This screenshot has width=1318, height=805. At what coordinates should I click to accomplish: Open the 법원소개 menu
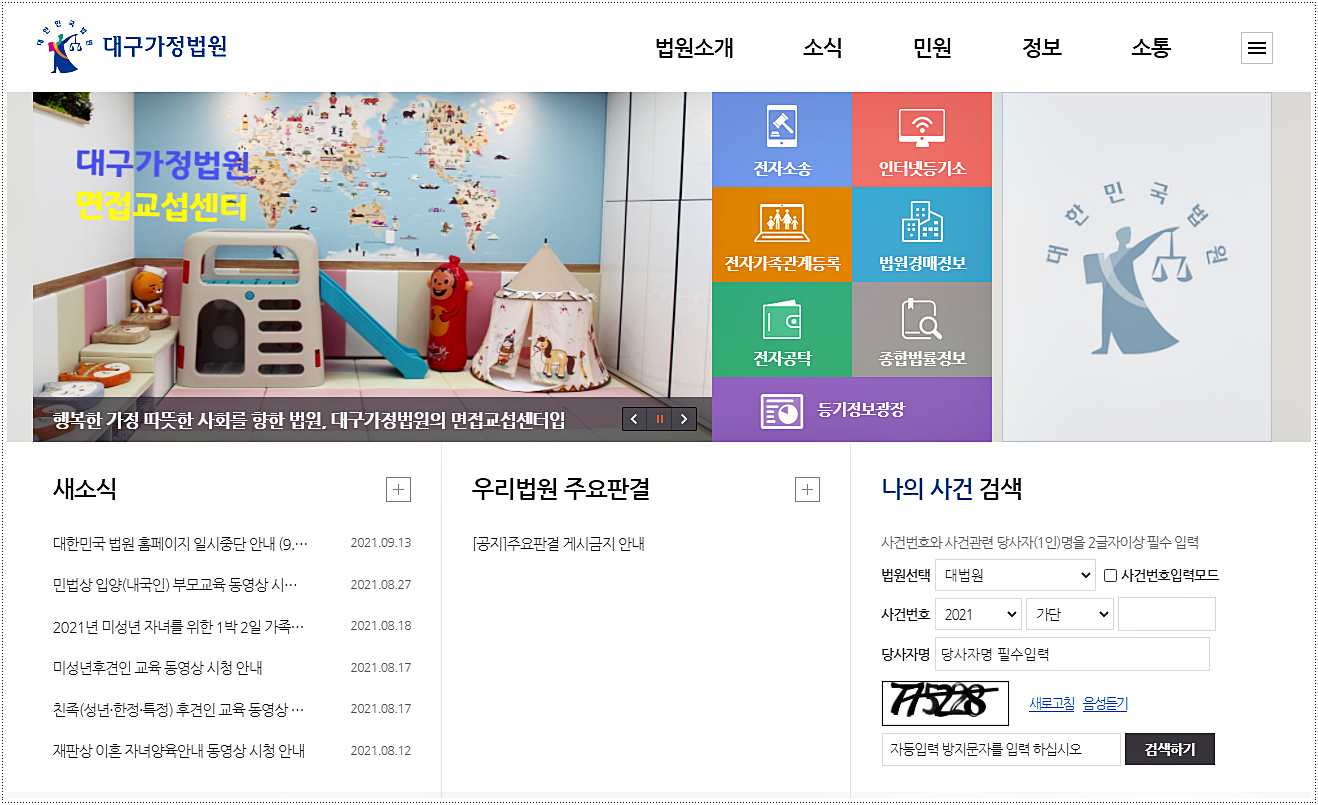(694, 48)
